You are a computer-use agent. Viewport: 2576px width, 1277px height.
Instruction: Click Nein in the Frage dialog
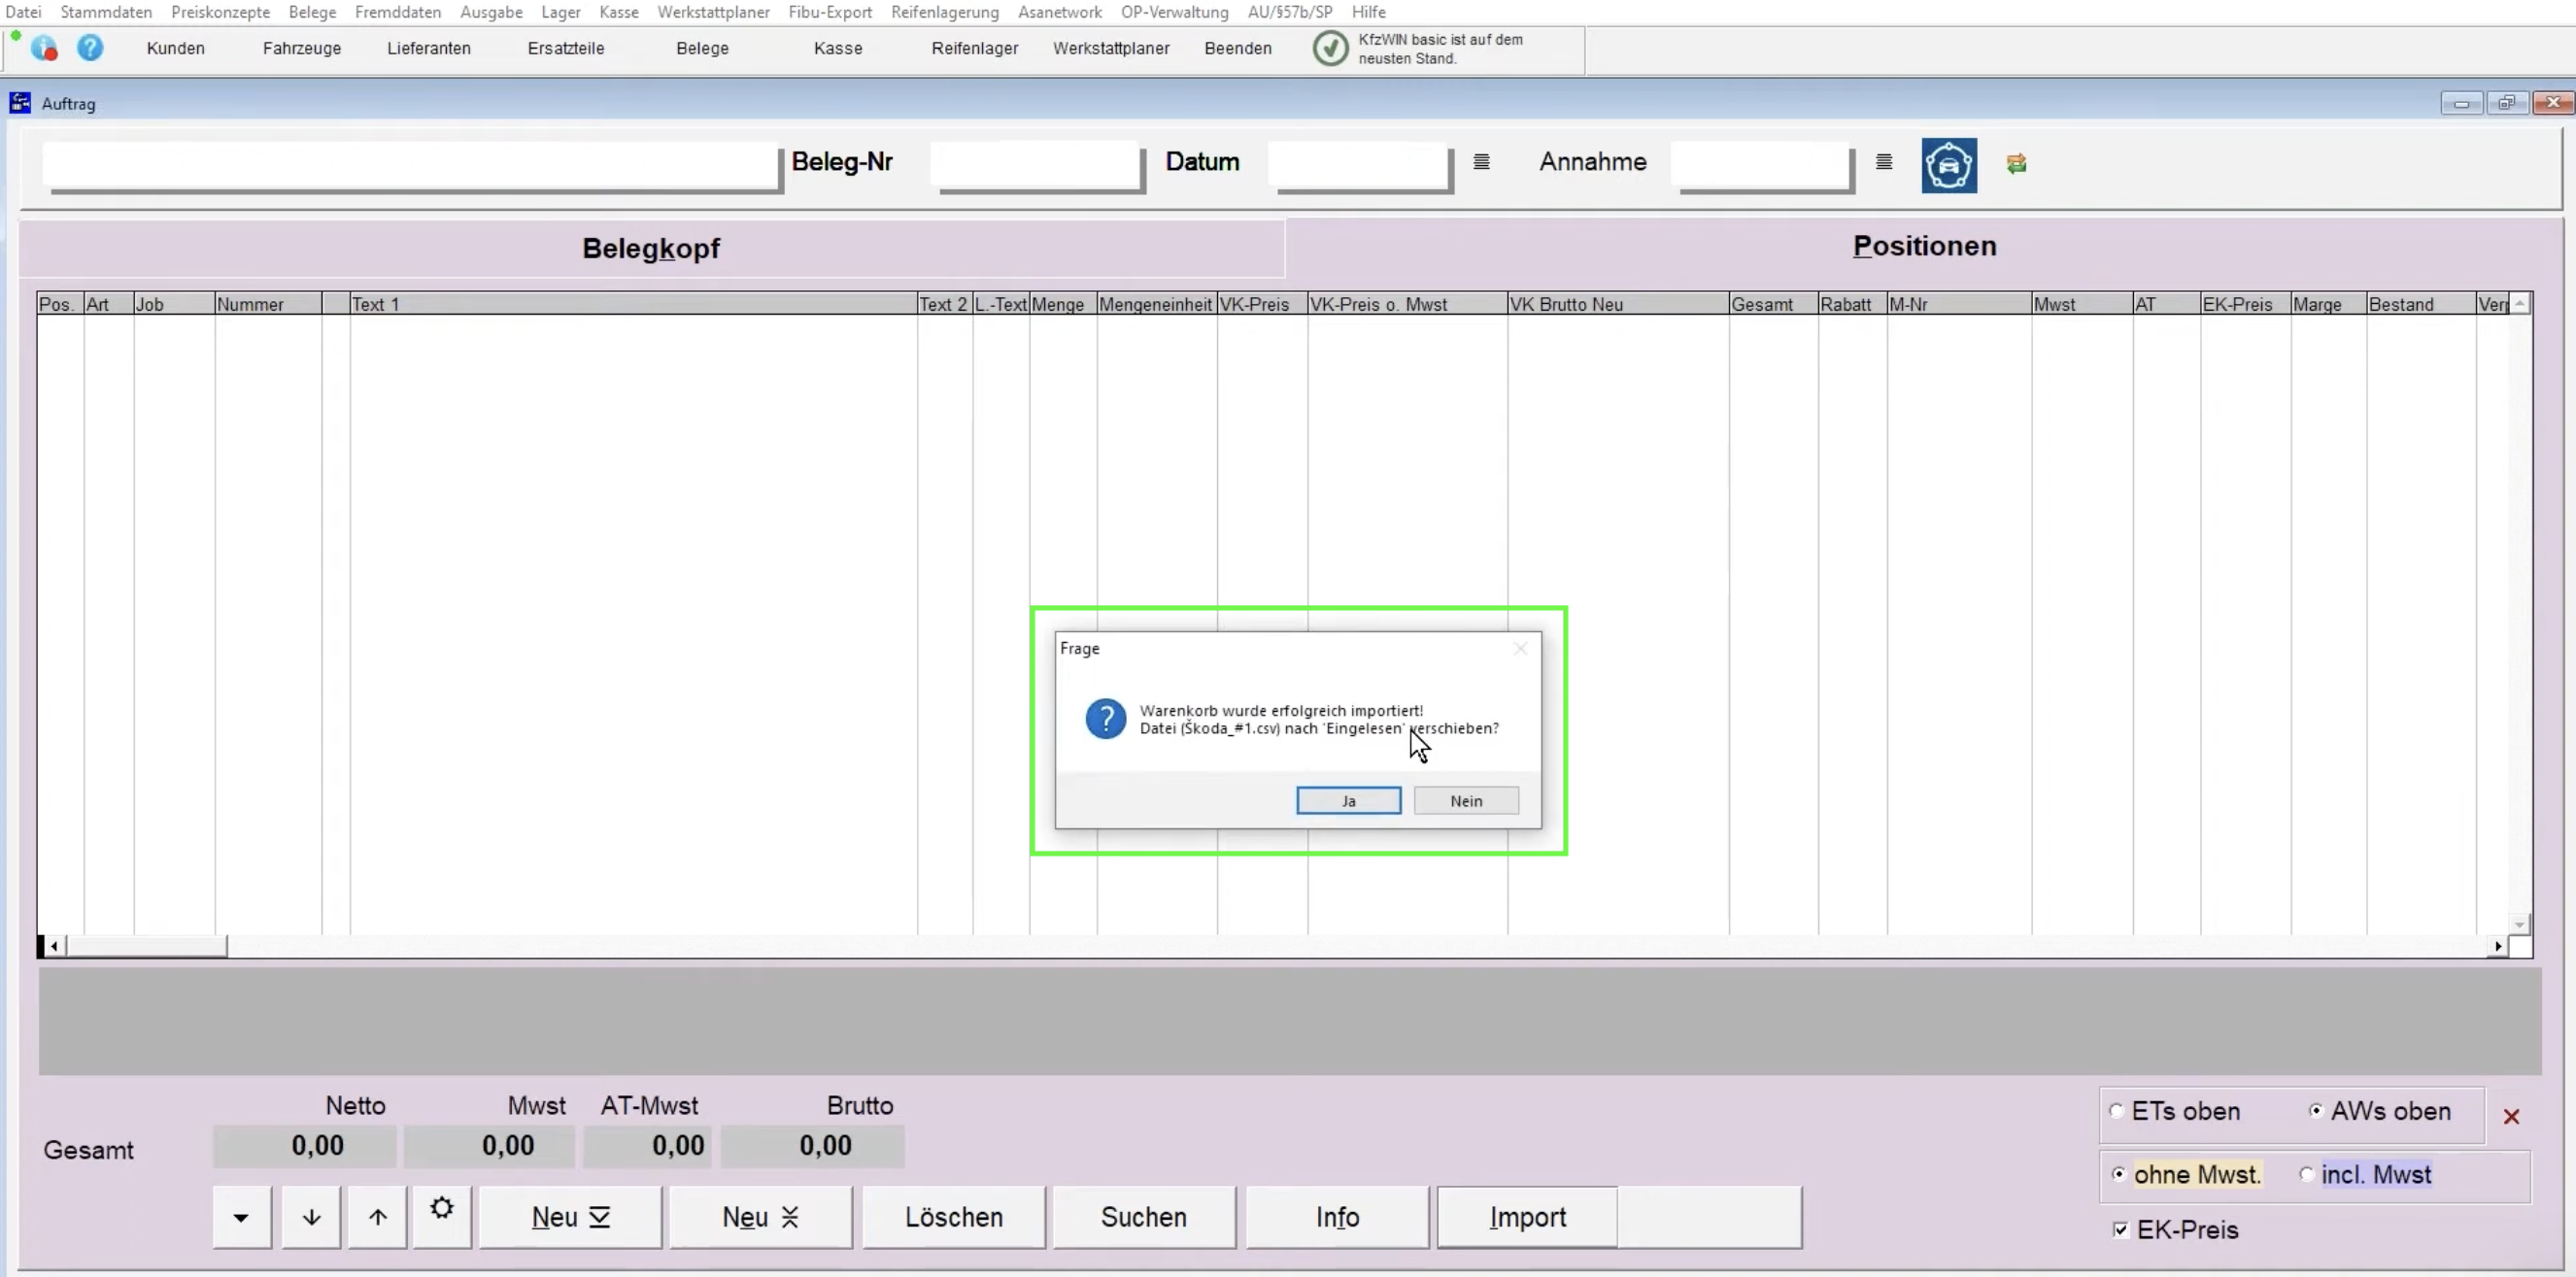1466,801
